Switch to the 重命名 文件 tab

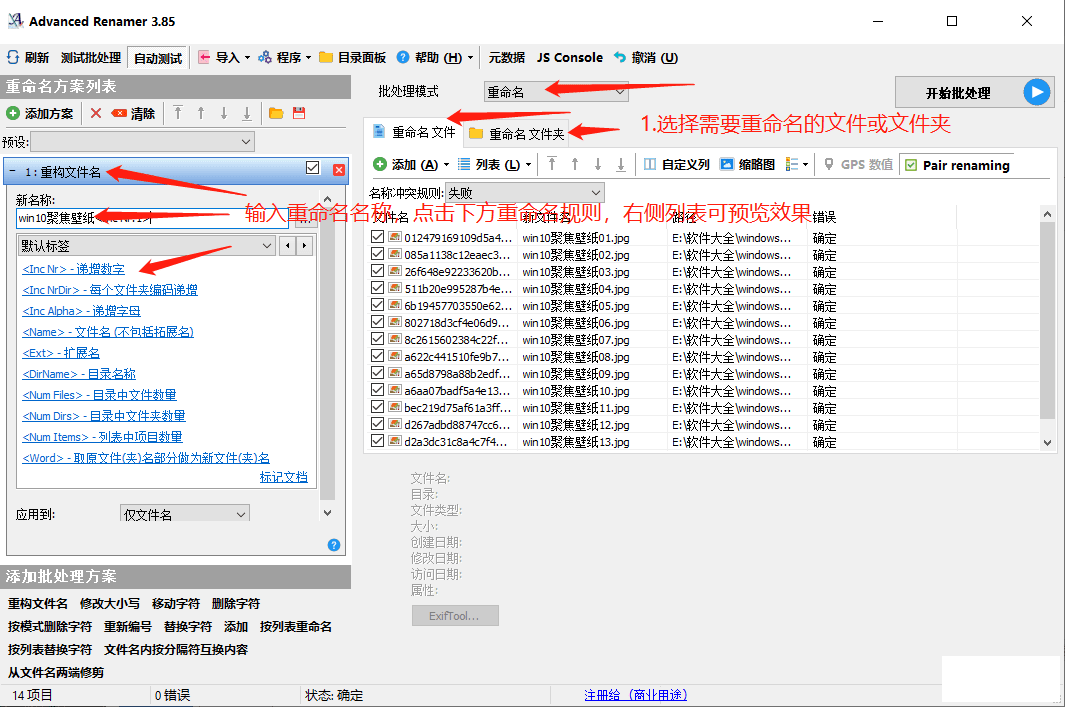point(414,132)
